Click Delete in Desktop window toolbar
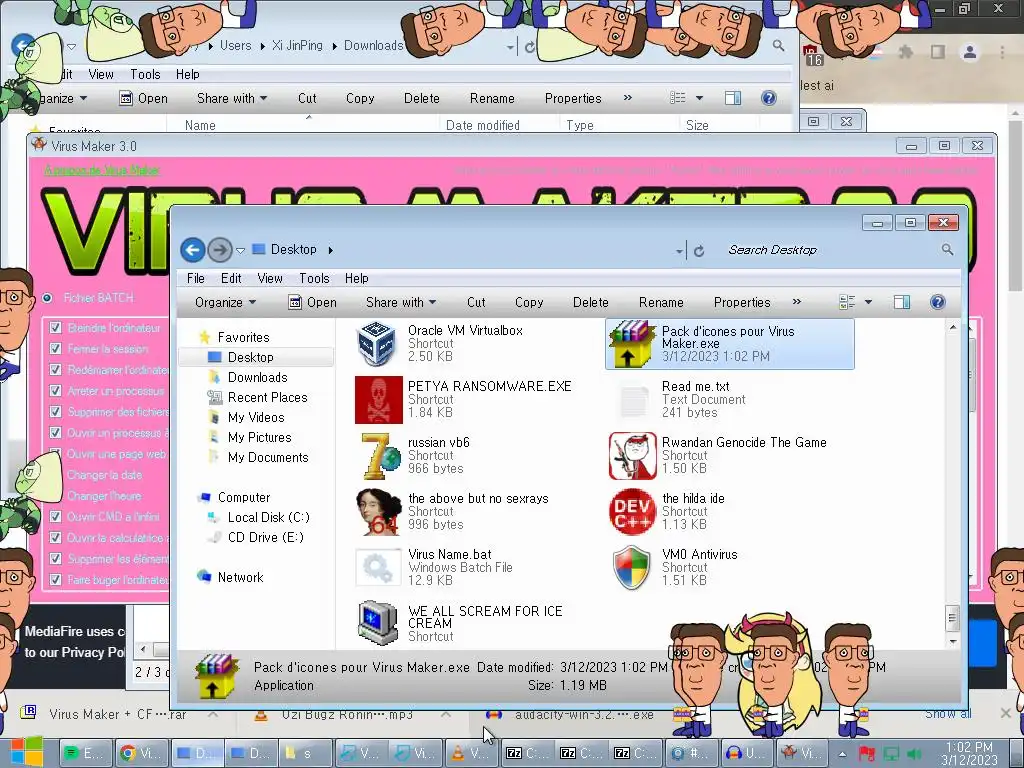Screen dimensions: 1024x768 point(590,302)
